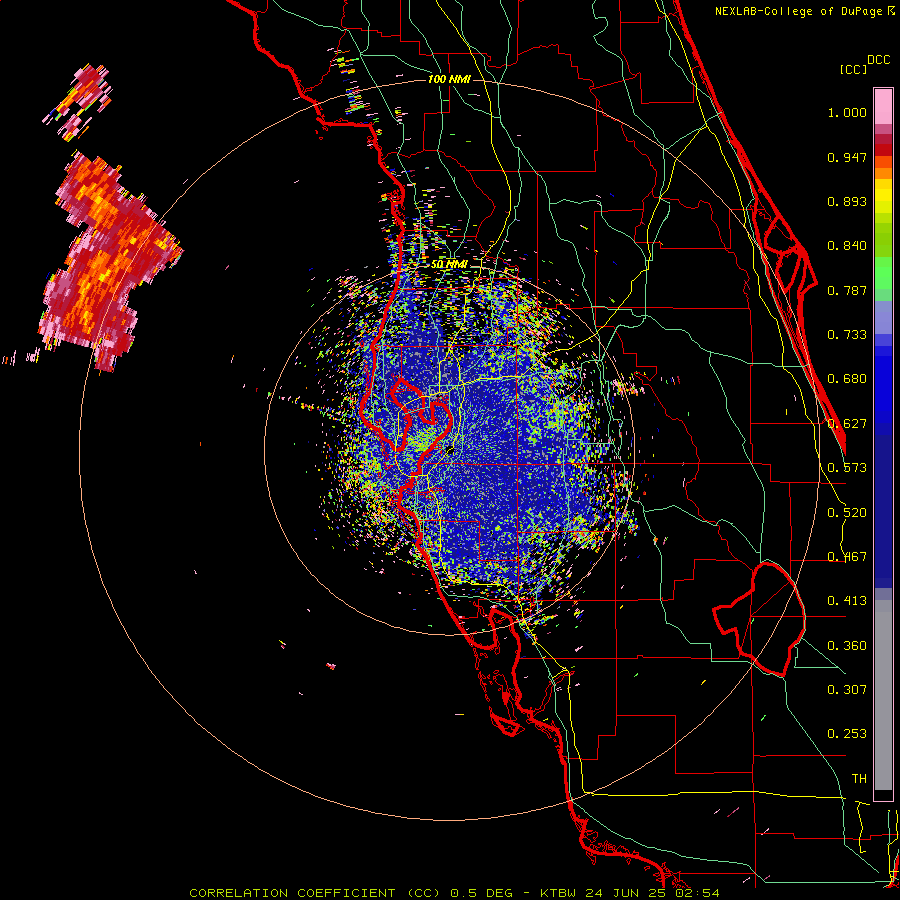
Task: Click the 0.787 color scale value
Action: coord(847,290)
